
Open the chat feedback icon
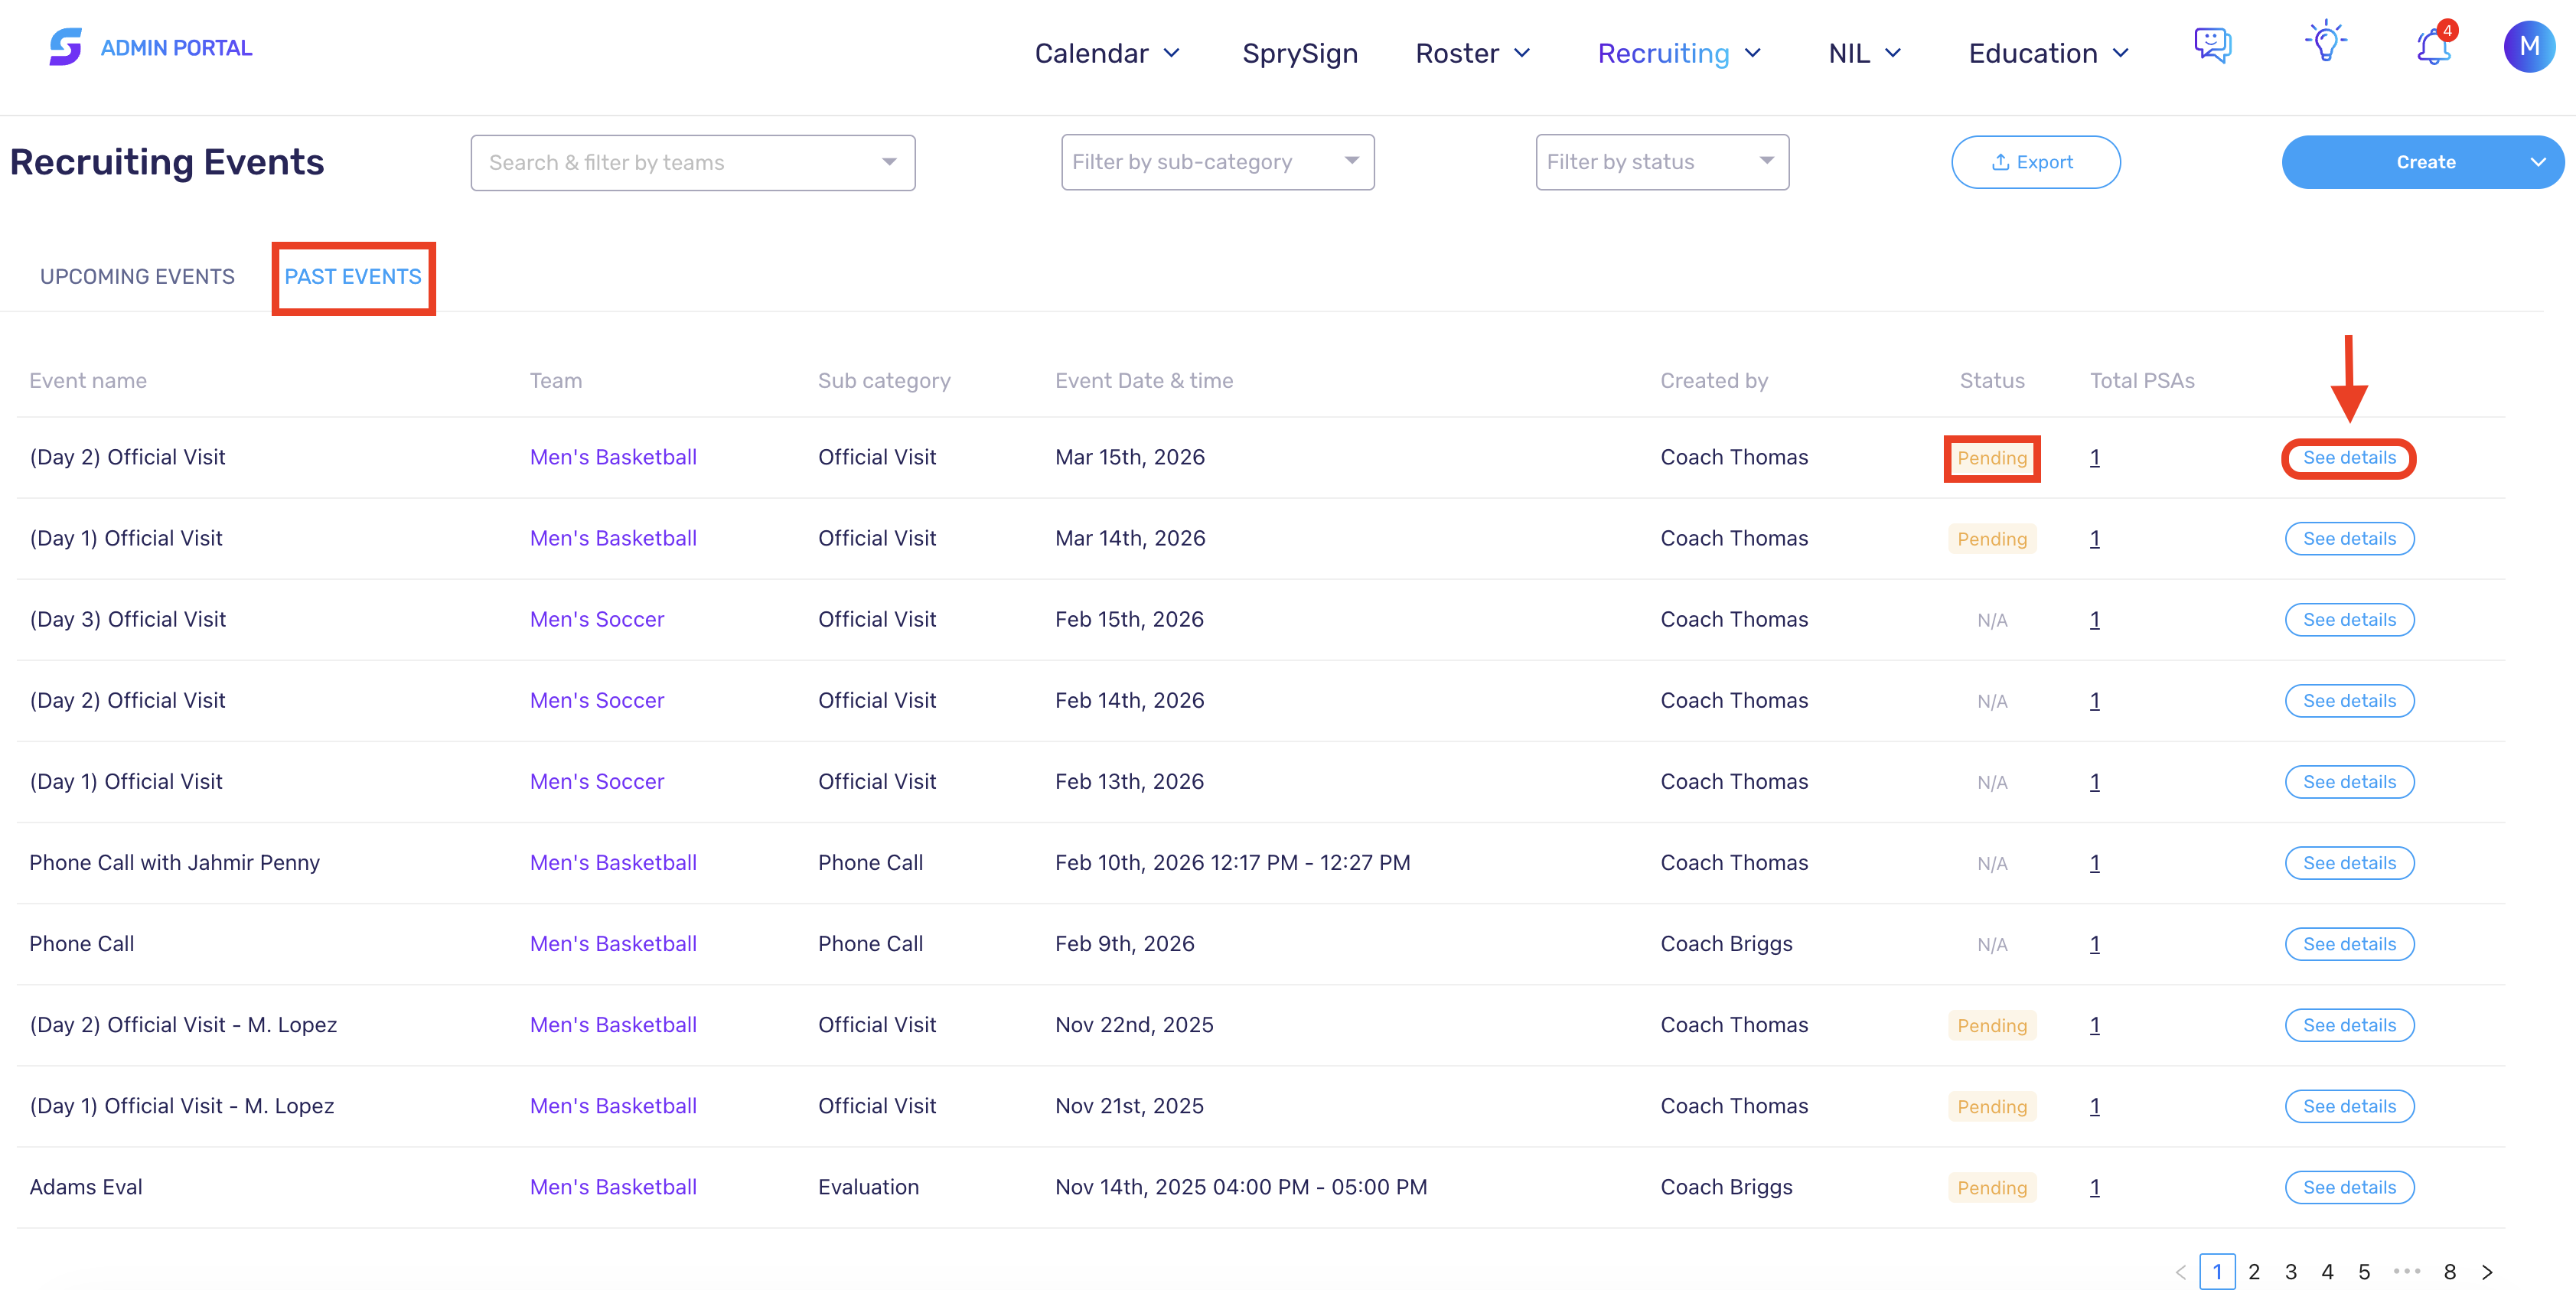coord(2212,45)
